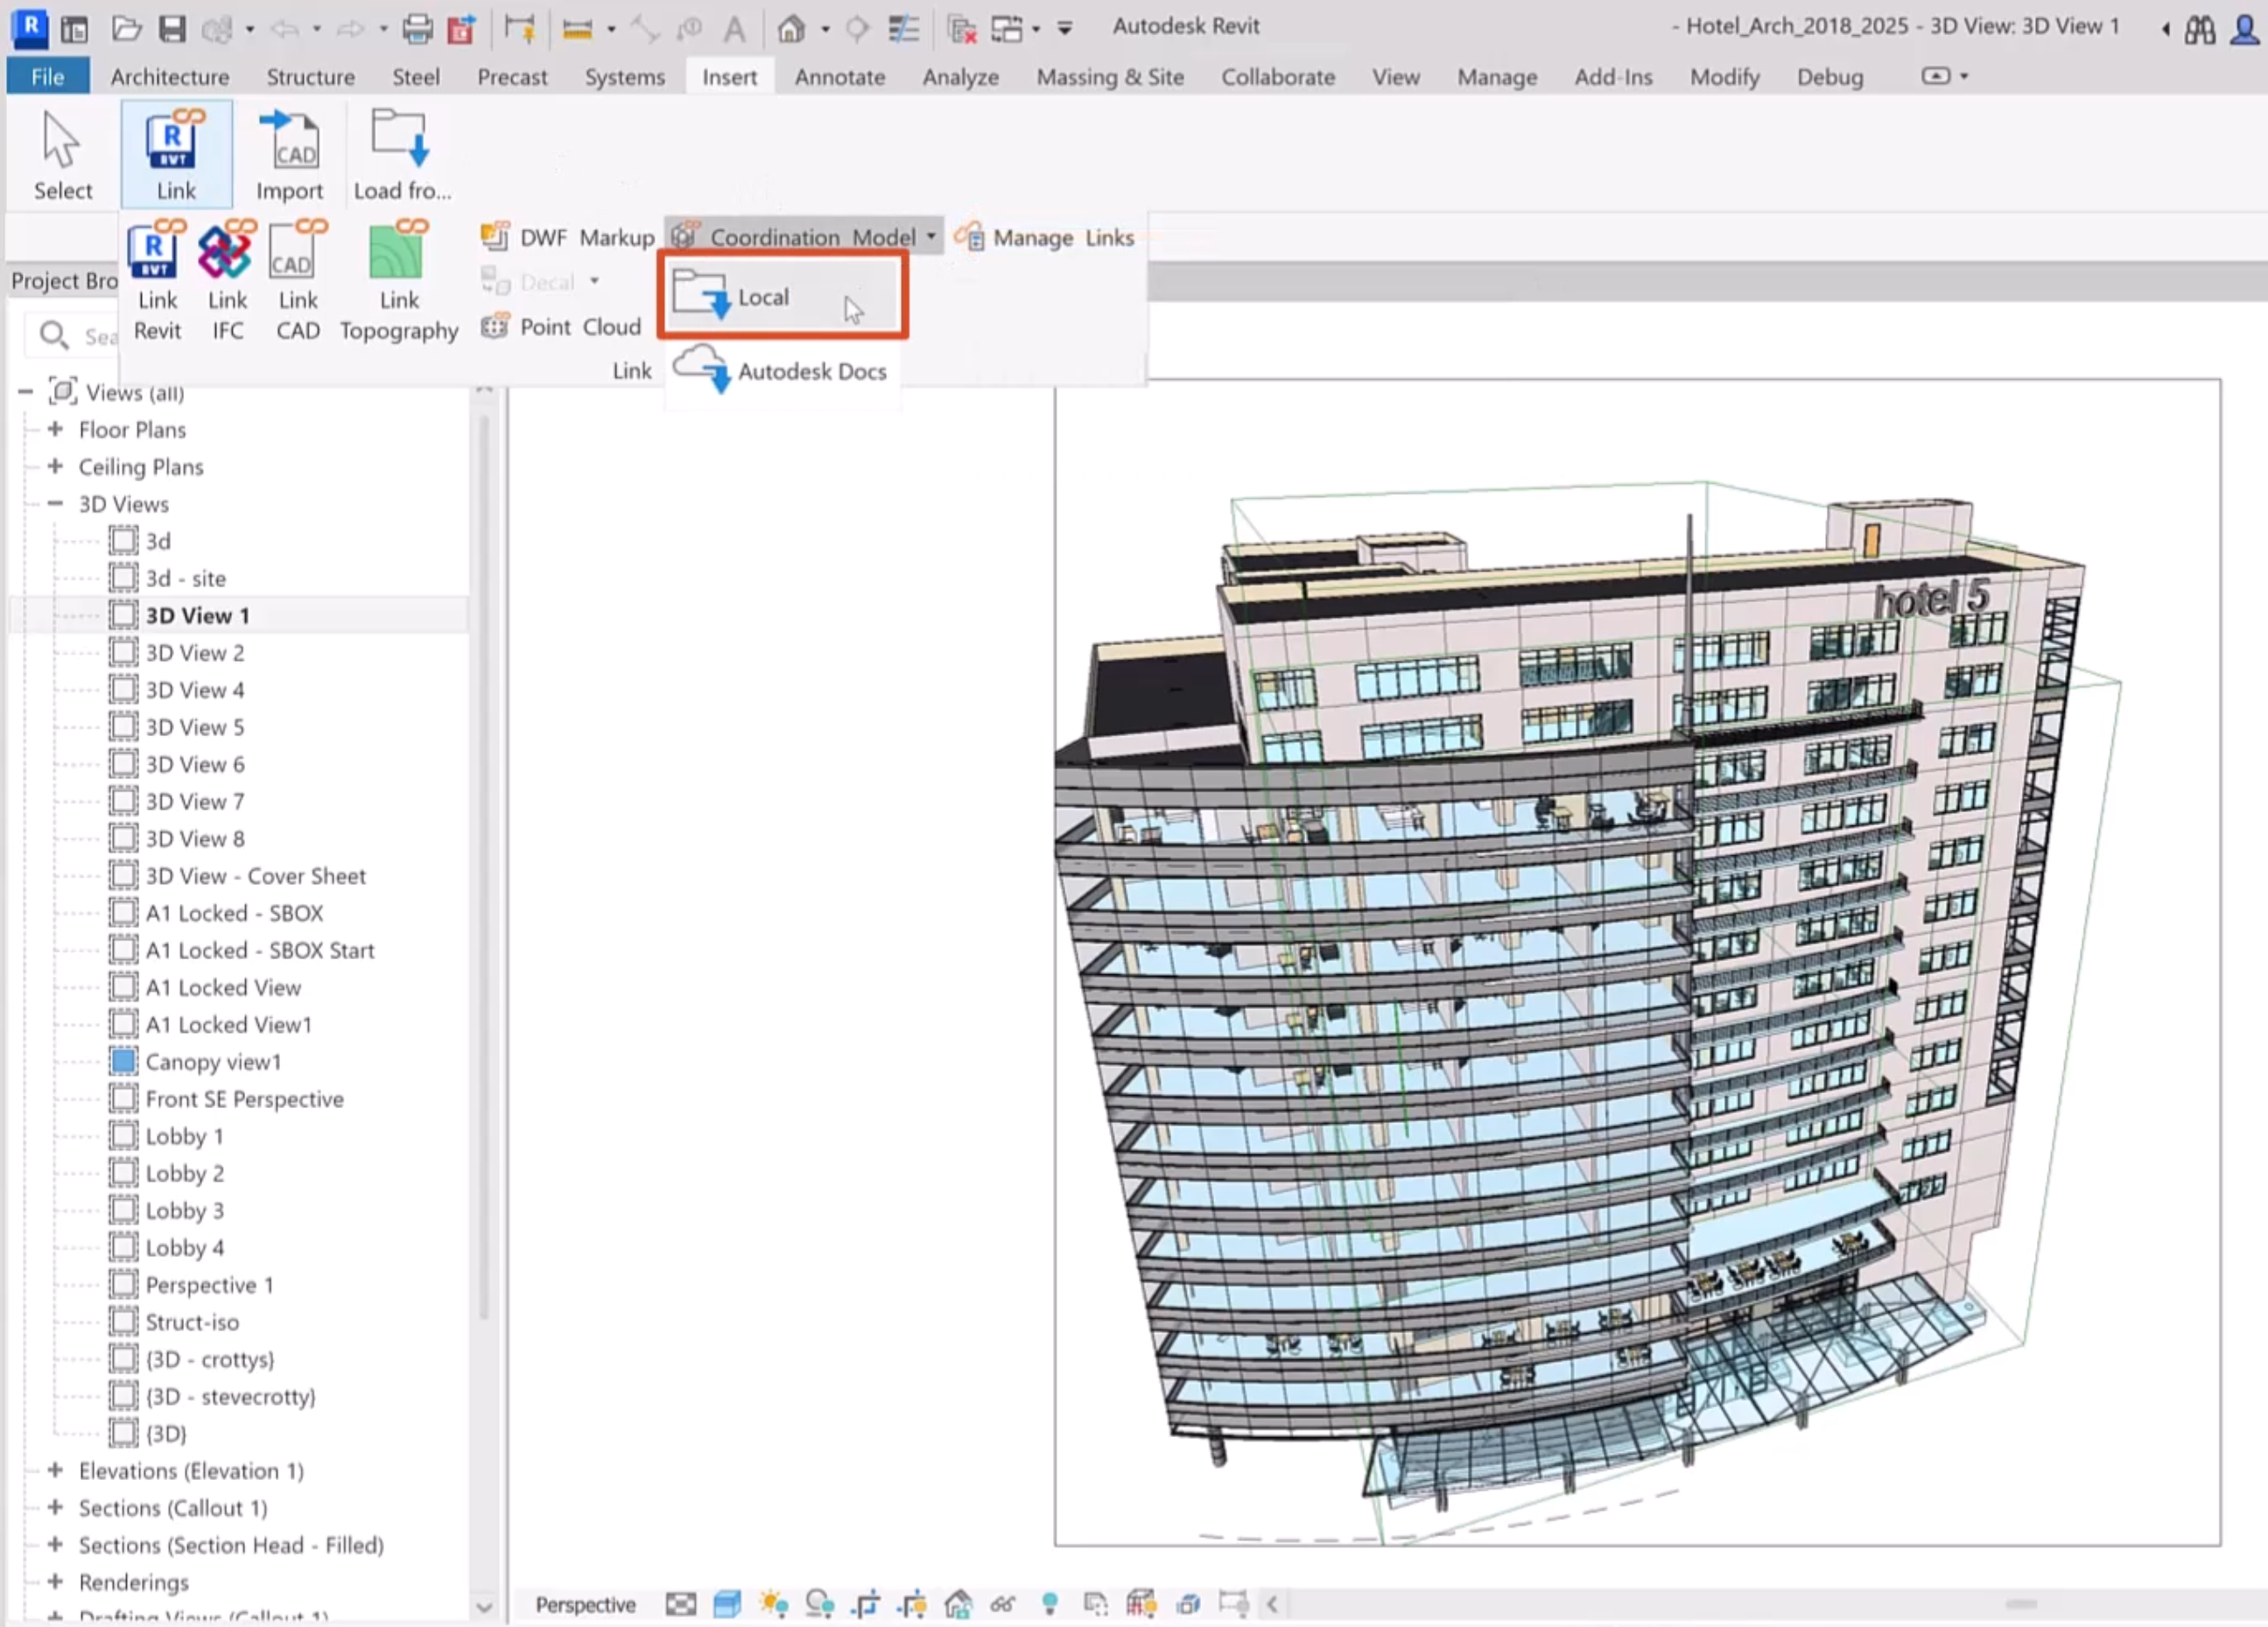2268x1627 pixels.
Task: Click the Save disk icon
Action: pos(172,28)
